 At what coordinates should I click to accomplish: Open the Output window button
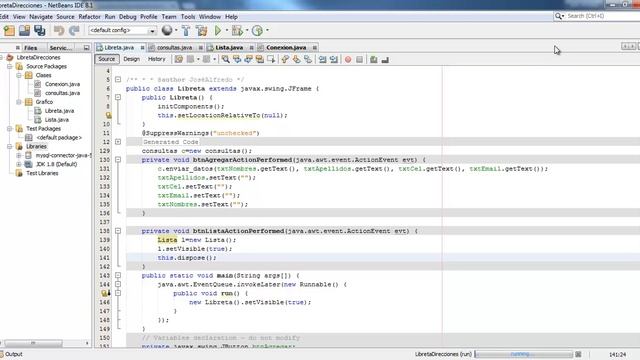(x=11, y=354)
